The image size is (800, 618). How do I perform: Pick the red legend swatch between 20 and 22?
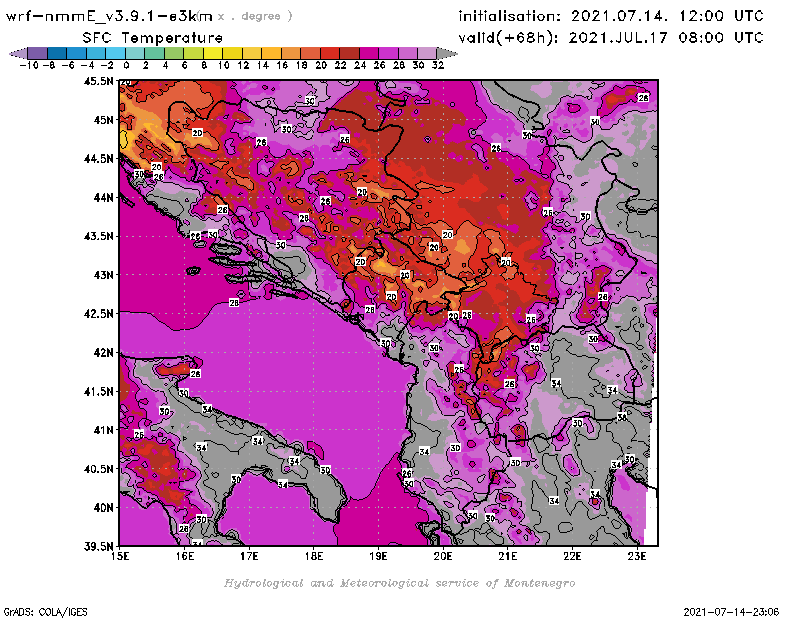click(x=330, y=53)
